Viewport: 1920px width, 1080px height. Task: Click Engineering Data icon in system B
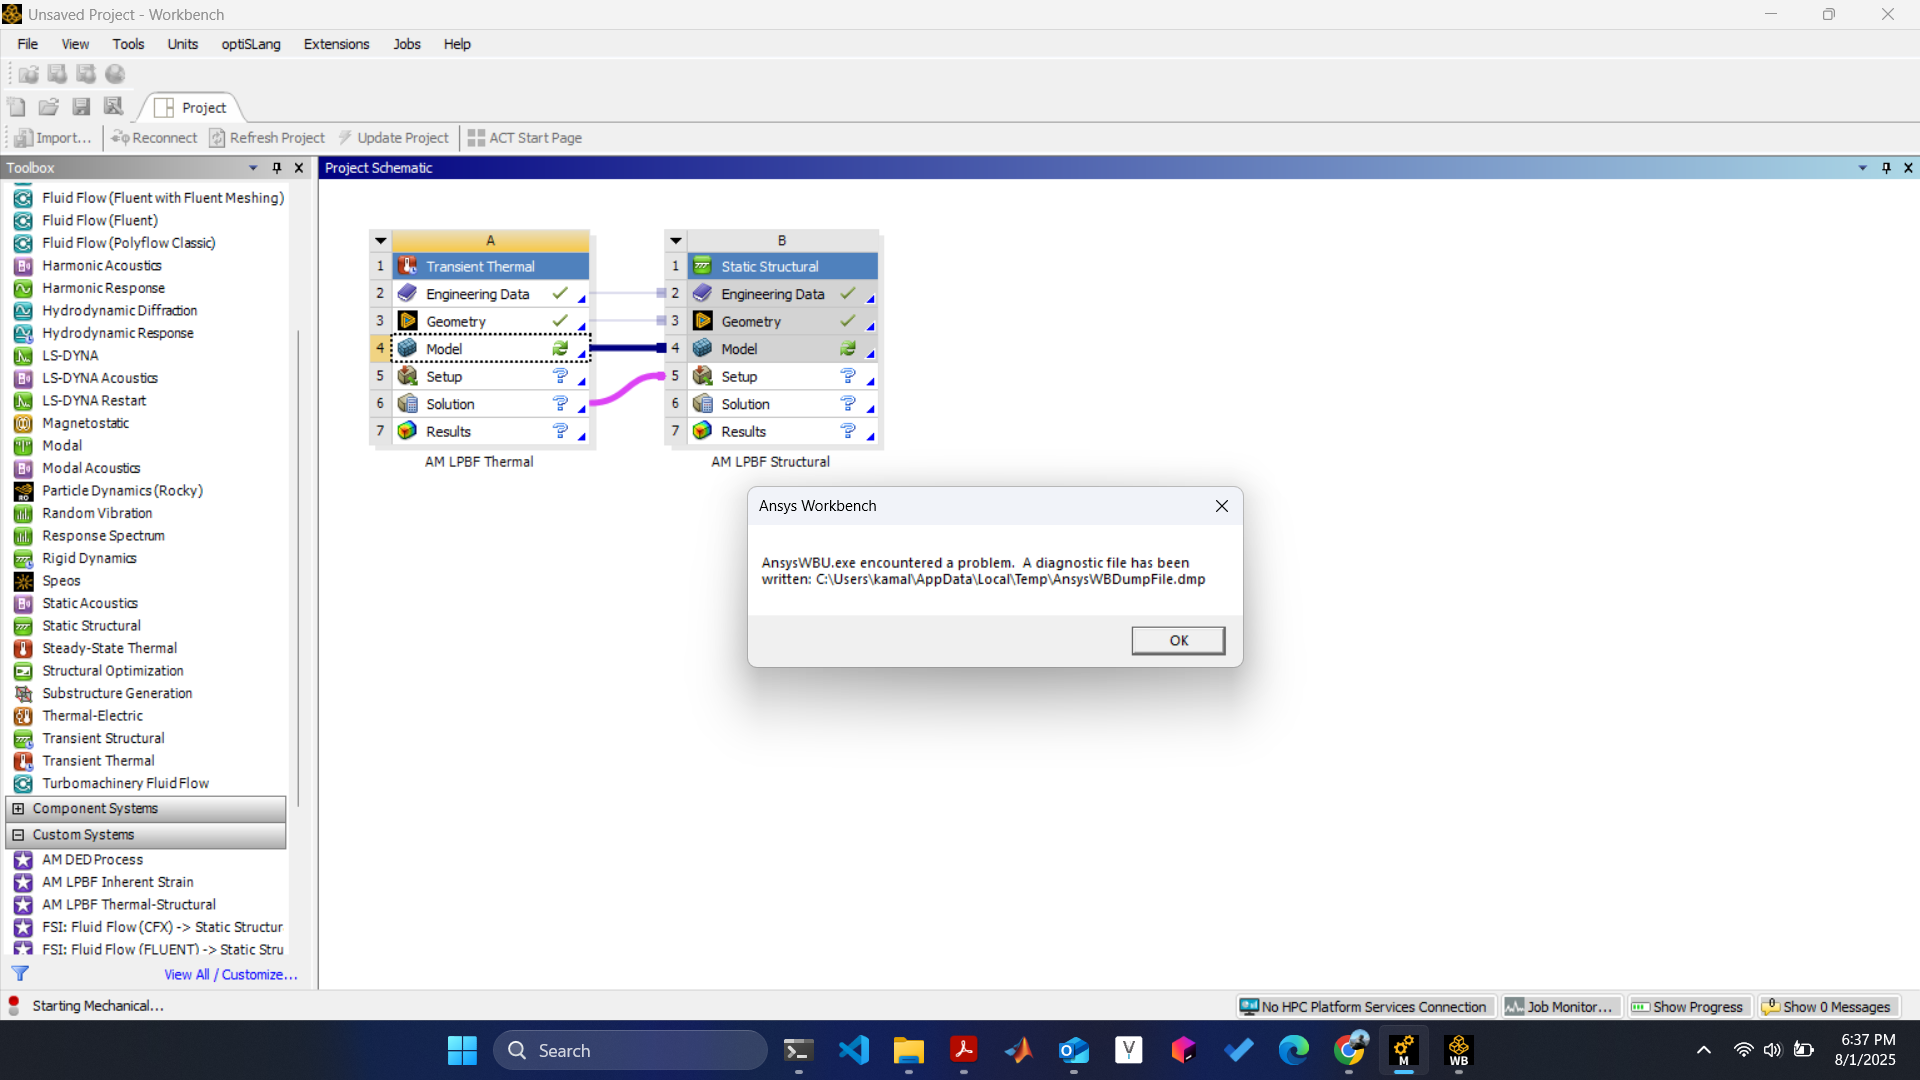tap(703, 293)
